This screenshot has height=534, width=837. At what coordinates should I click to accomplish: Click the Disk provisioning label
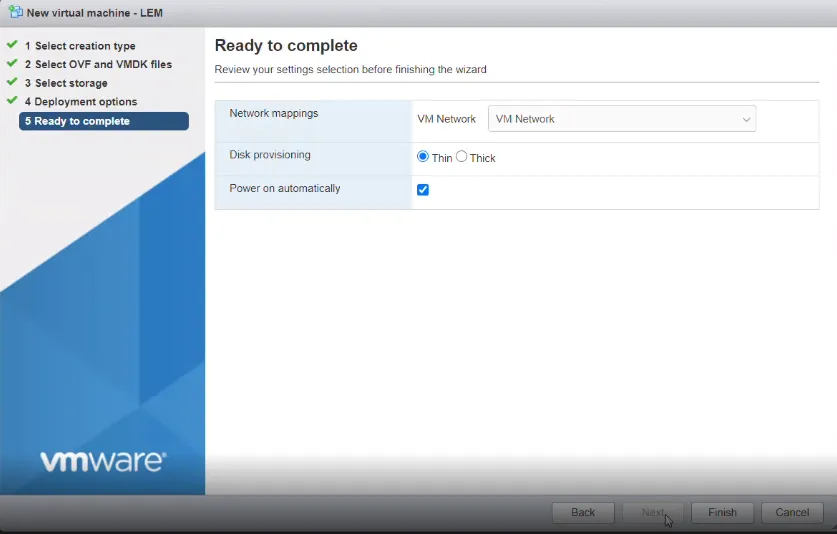tap(270, 155)
